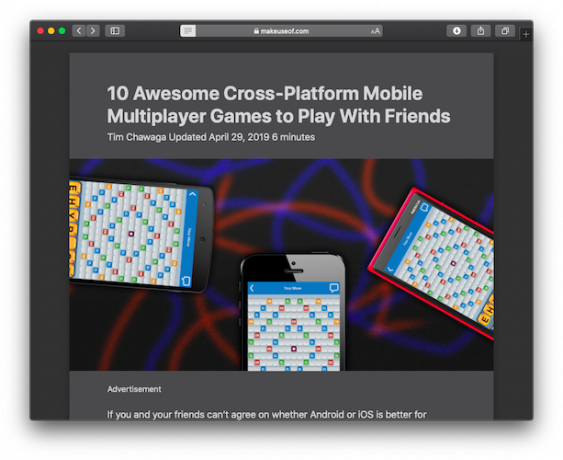Image resolution: width=563 pixels, height=460 pixels.
Task: Click the Advertisement label
Action: [x=134, y=389]
